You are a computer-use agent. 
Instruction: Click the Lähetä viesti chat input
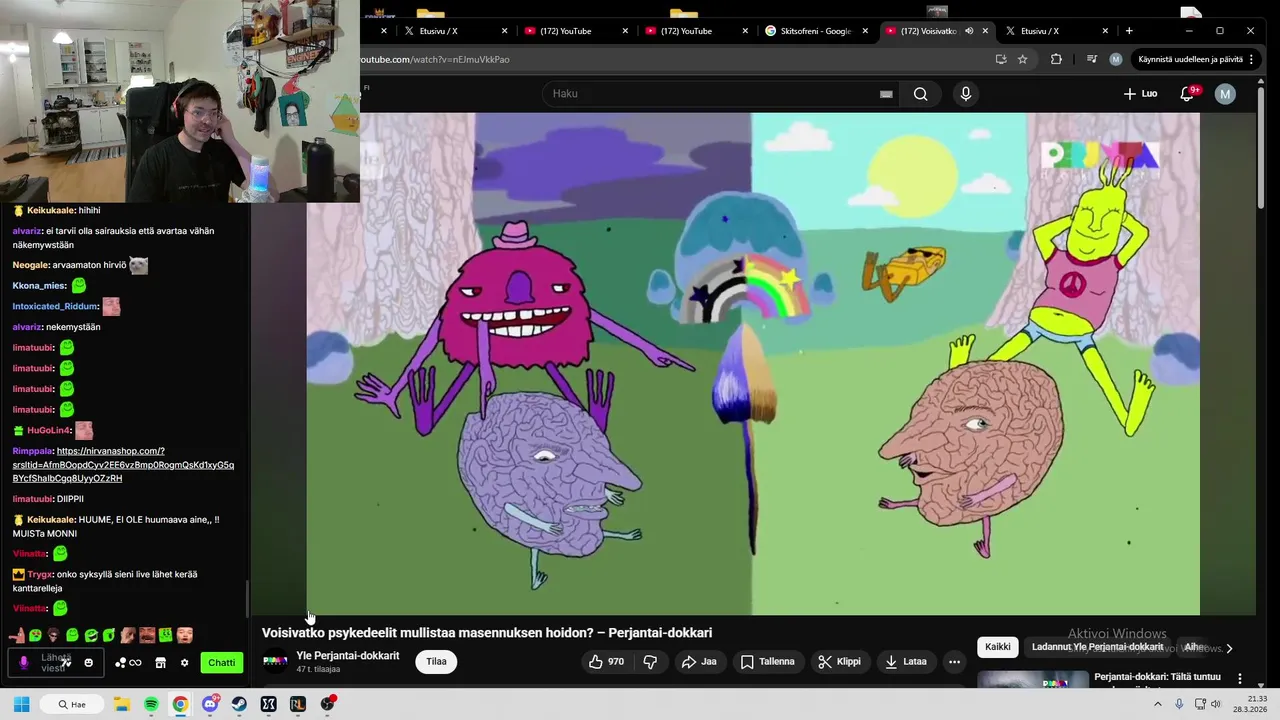[x=56, y=663]
